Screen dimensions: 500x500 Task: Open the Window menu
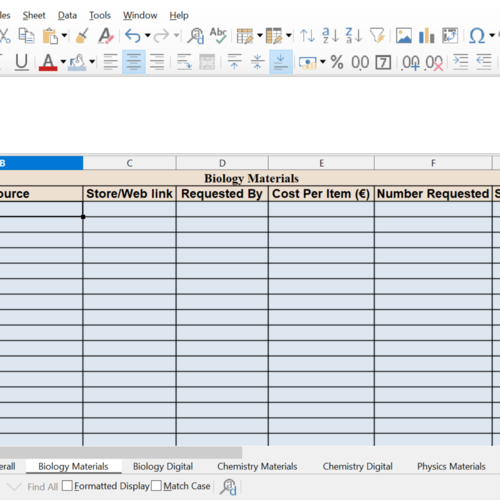[140, 15]
